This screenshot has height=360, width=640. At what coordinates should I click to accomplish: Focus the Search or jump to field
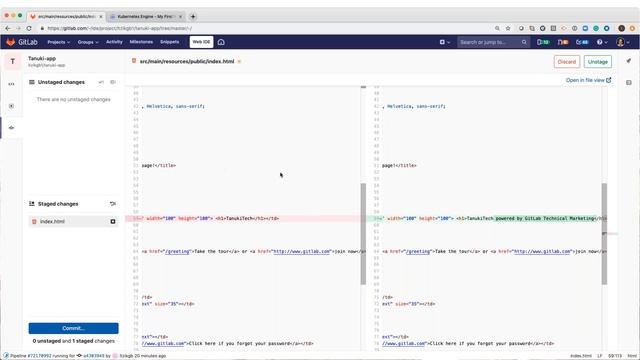[493, 42]
